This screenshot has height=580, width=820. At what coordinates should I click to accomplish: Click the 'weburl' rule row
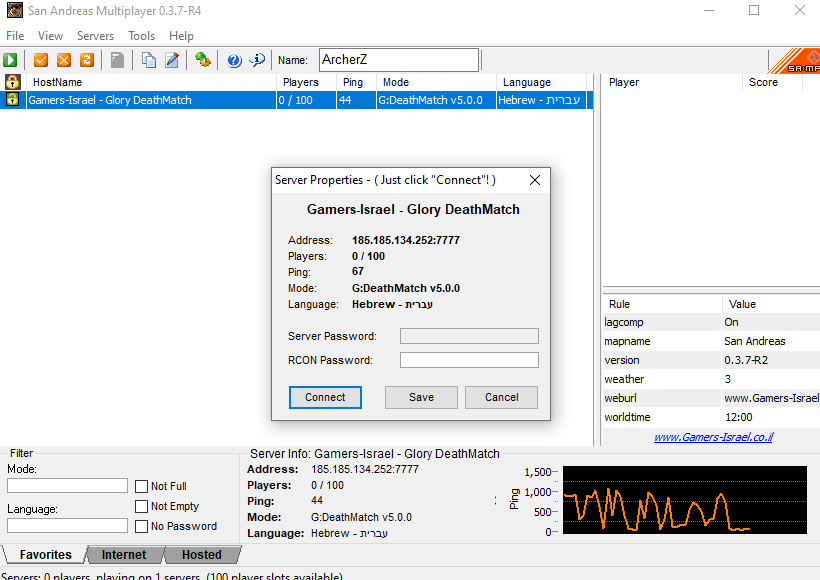[711, 398]
